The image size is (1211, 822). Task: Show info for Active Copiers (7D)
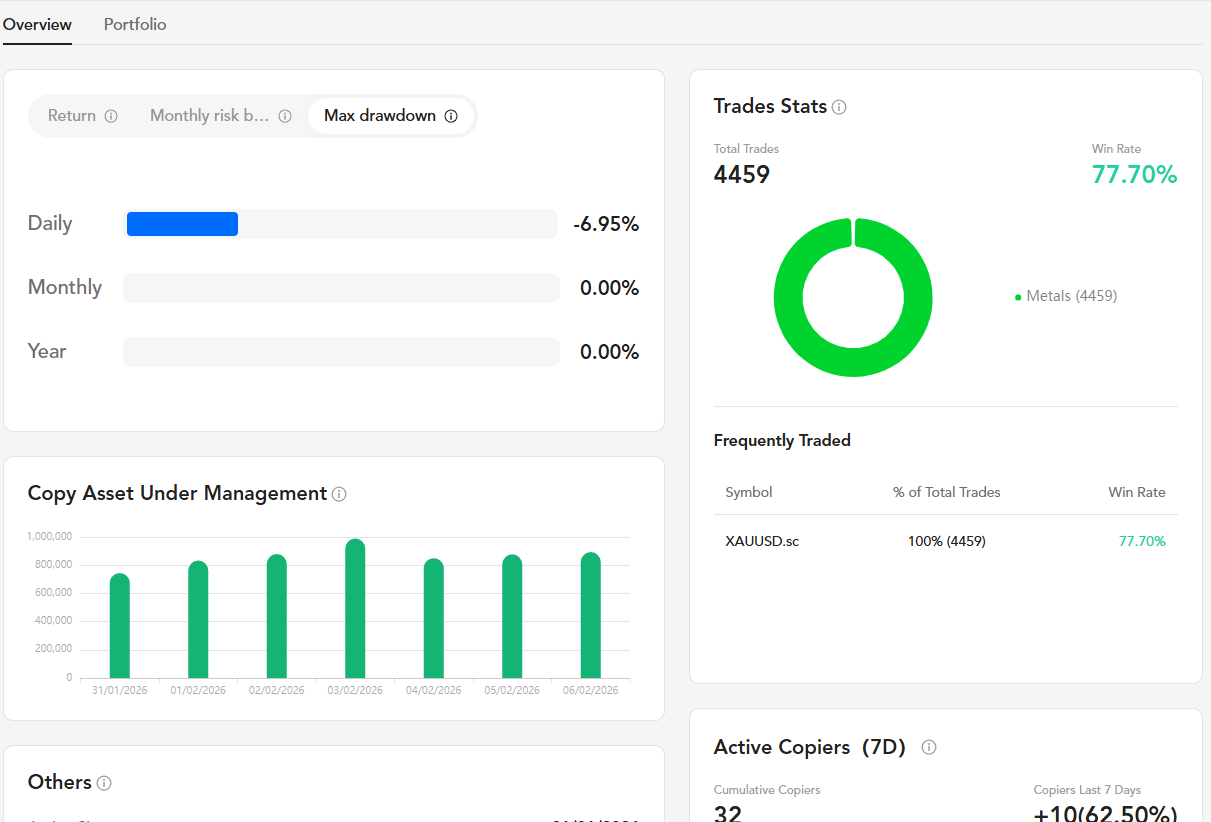[x=929, y=747]
